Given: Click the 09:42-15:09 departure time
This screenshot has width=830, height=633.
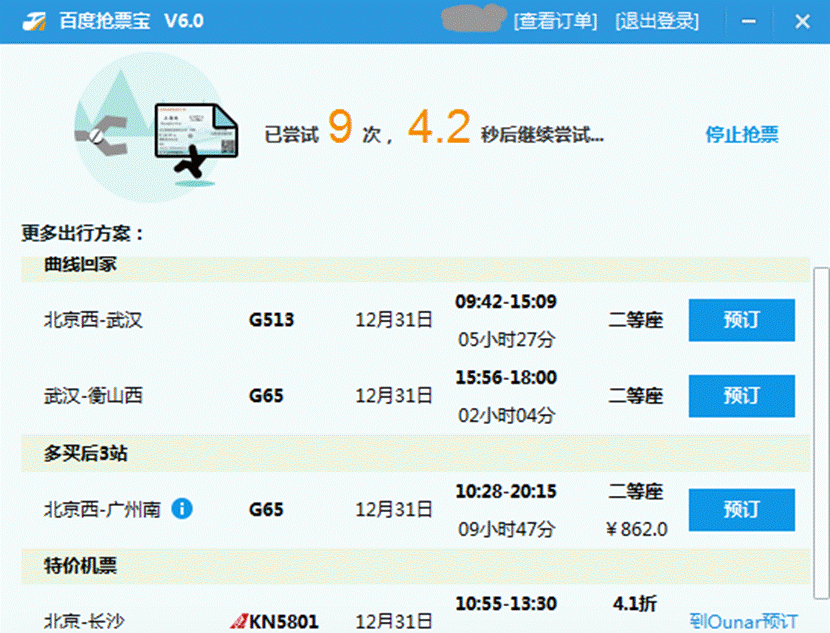Looking at the screenshot, I should (x=506, y=302).
